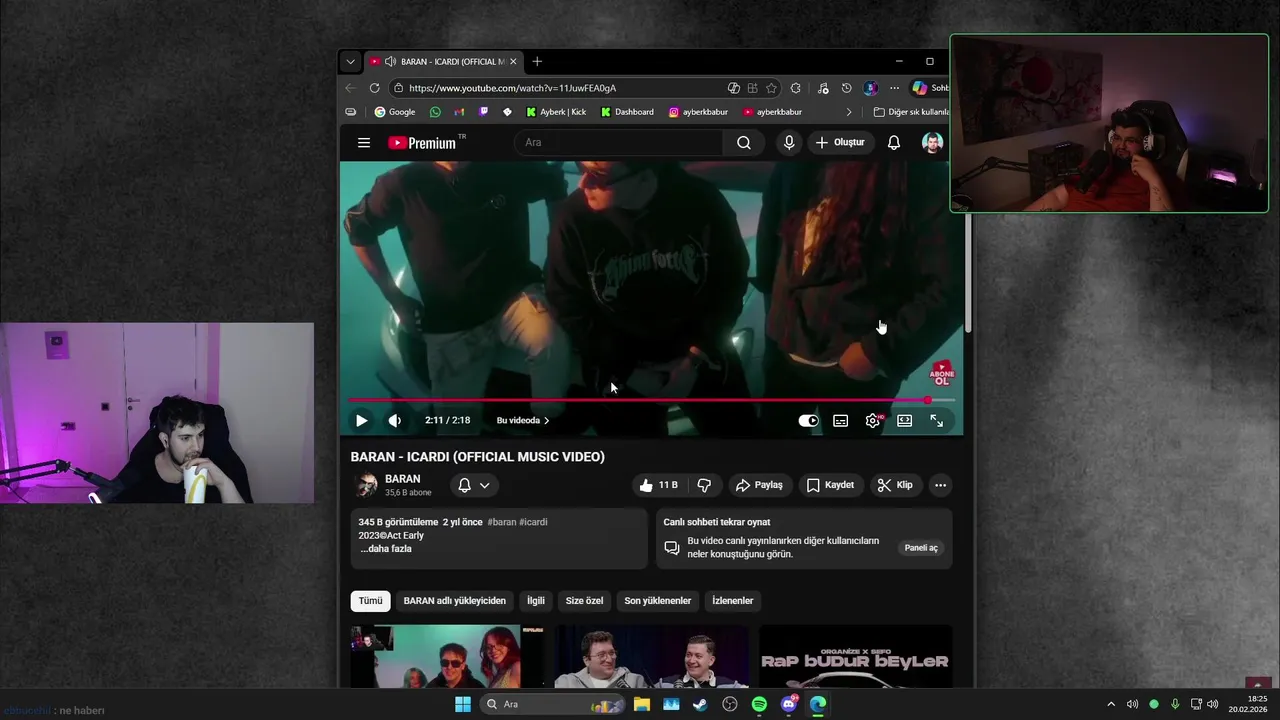The image size is (1280, 720).
Task: Start voice search with microphone icon
Action: click(x=789, y=143)
